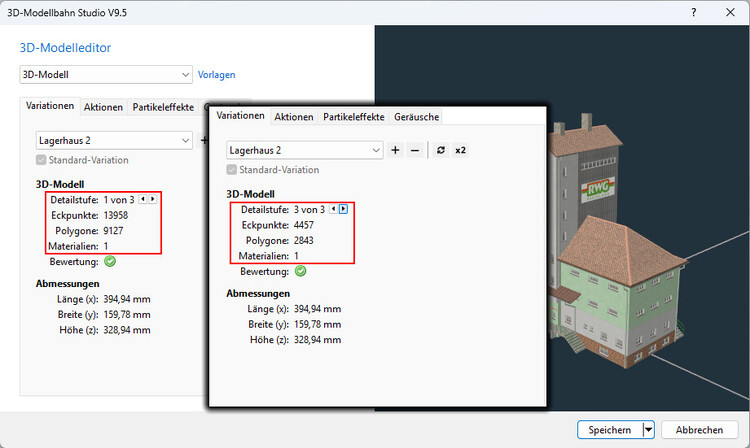This screenshot has width=750, height=448.
Task: Open the Speichern split-button arrow
Action: point(648,430)
